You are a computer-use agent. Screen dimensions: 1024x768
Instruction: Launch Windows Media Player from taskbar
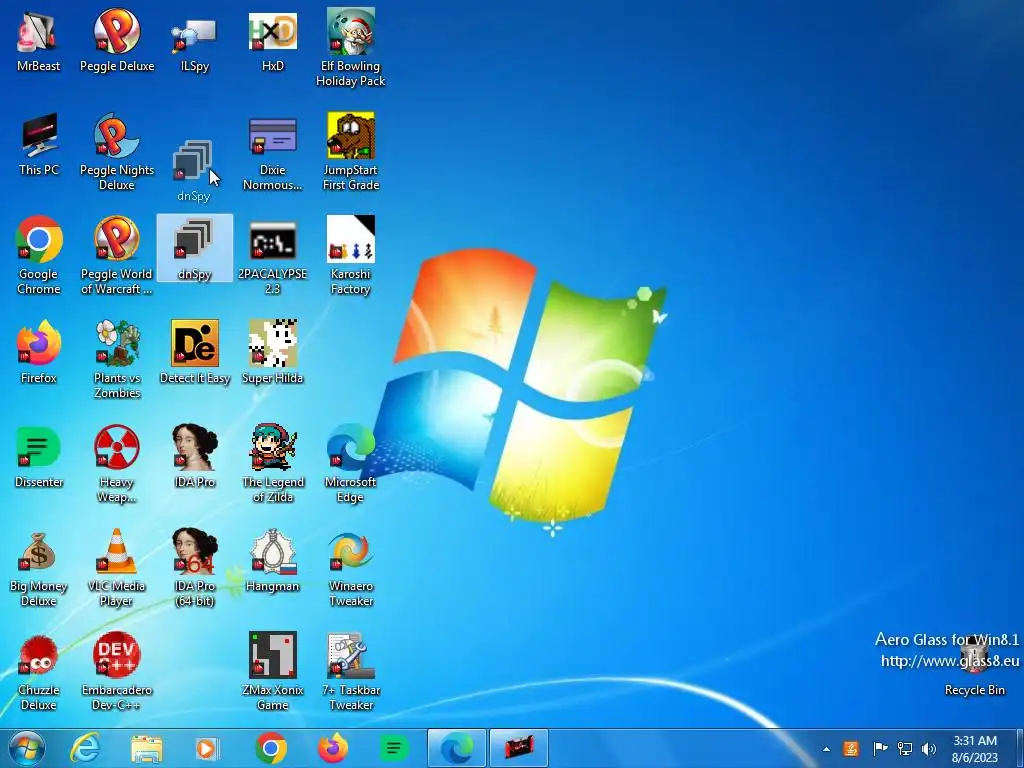[x=208, y=748]
